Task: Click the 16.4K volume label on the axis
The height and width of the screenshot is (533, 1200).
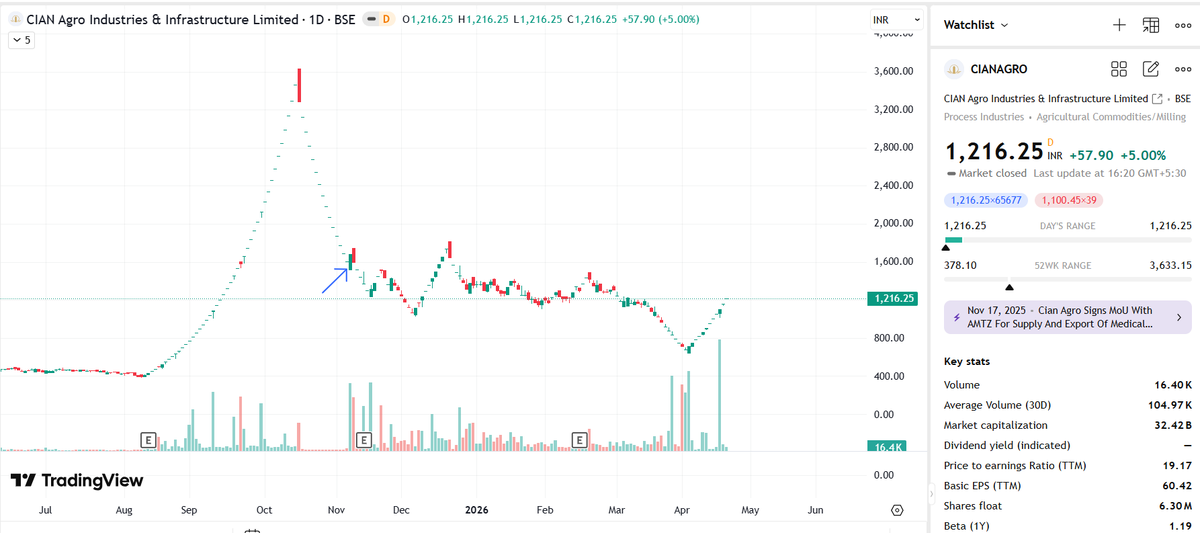Action: point(887,446)
